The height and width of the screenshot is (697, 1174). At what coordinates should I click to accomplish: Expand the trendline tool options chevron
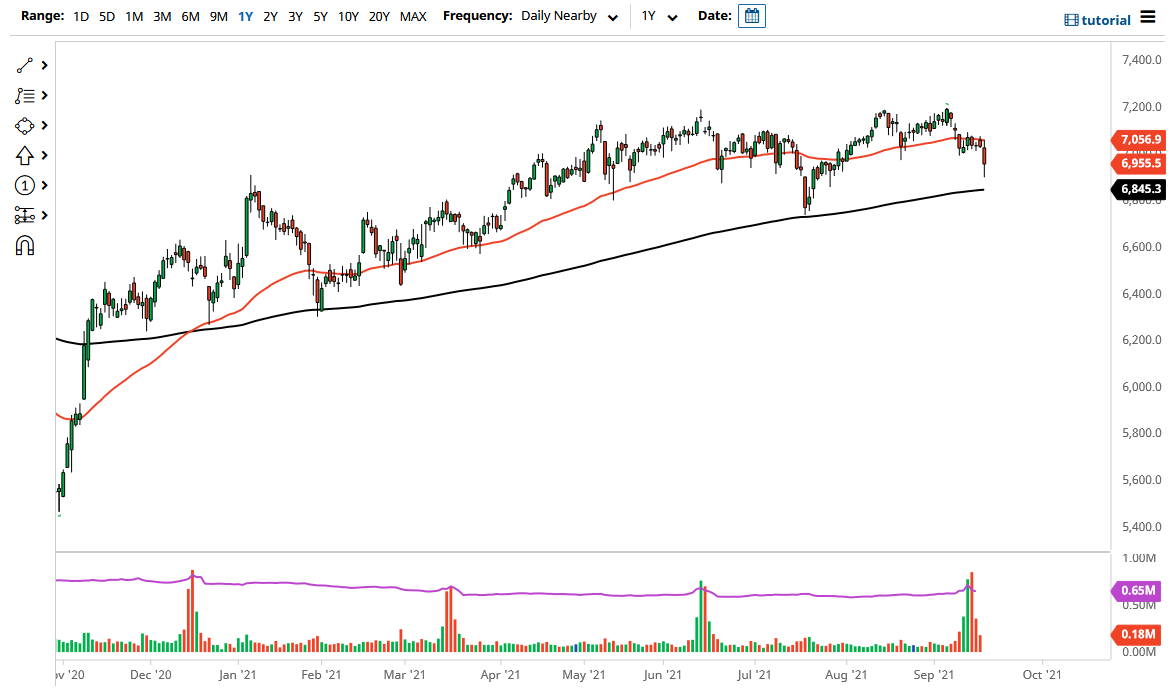(x=43, y=65)
